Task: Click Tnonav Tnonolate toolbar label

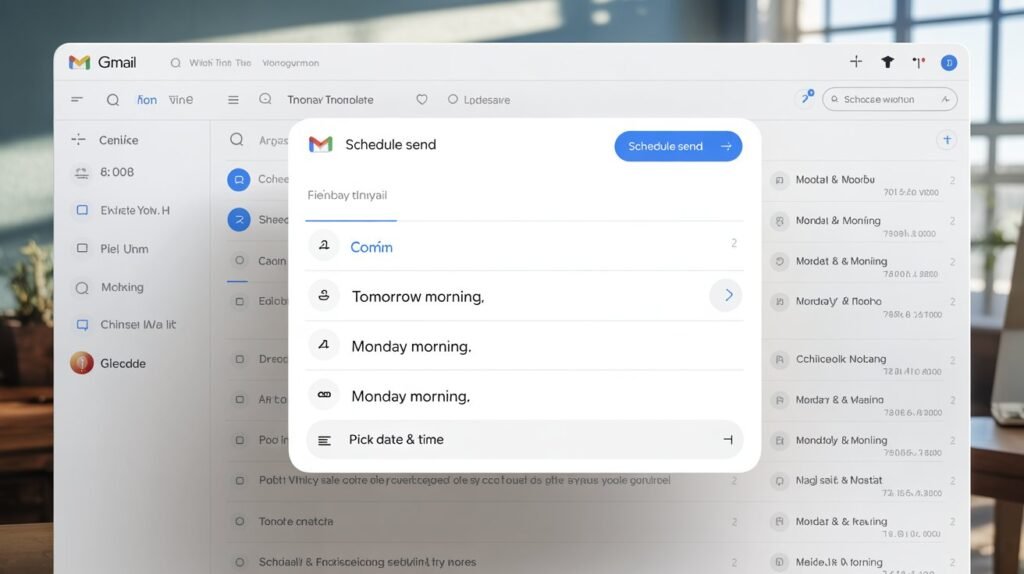Action: [x=330, y=100]
